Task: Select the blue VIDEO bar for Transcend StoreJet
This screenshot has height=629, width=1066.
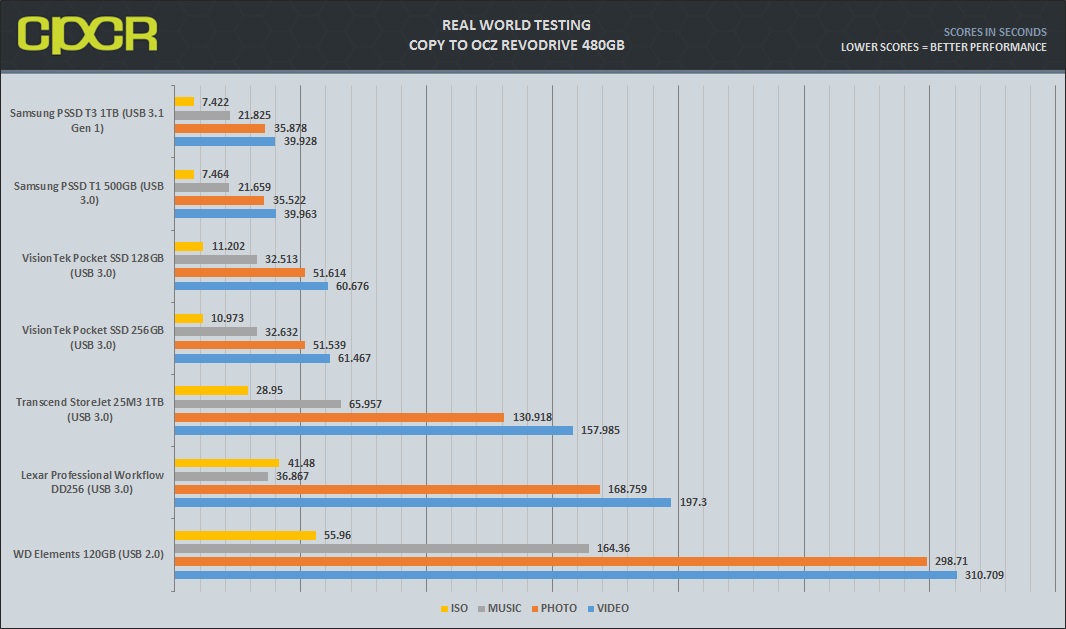Action: [x=374, y=430]
